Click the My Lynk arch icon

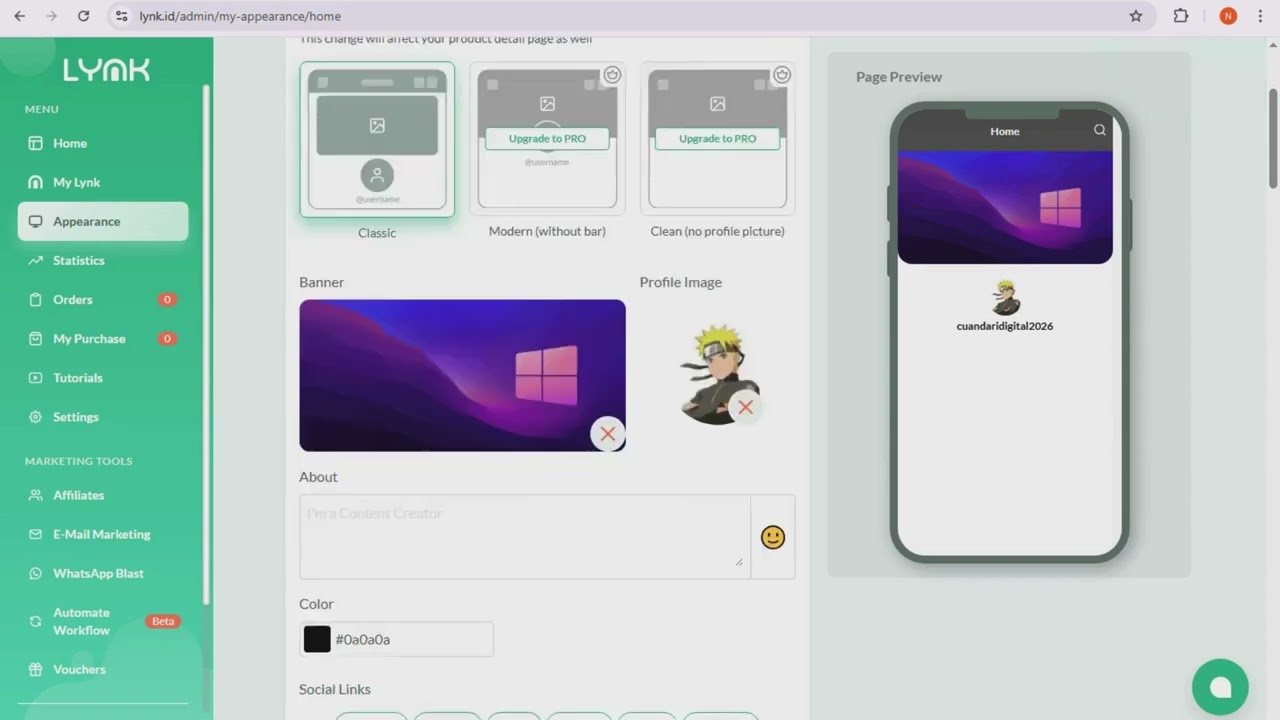click(x=36, y=182)
